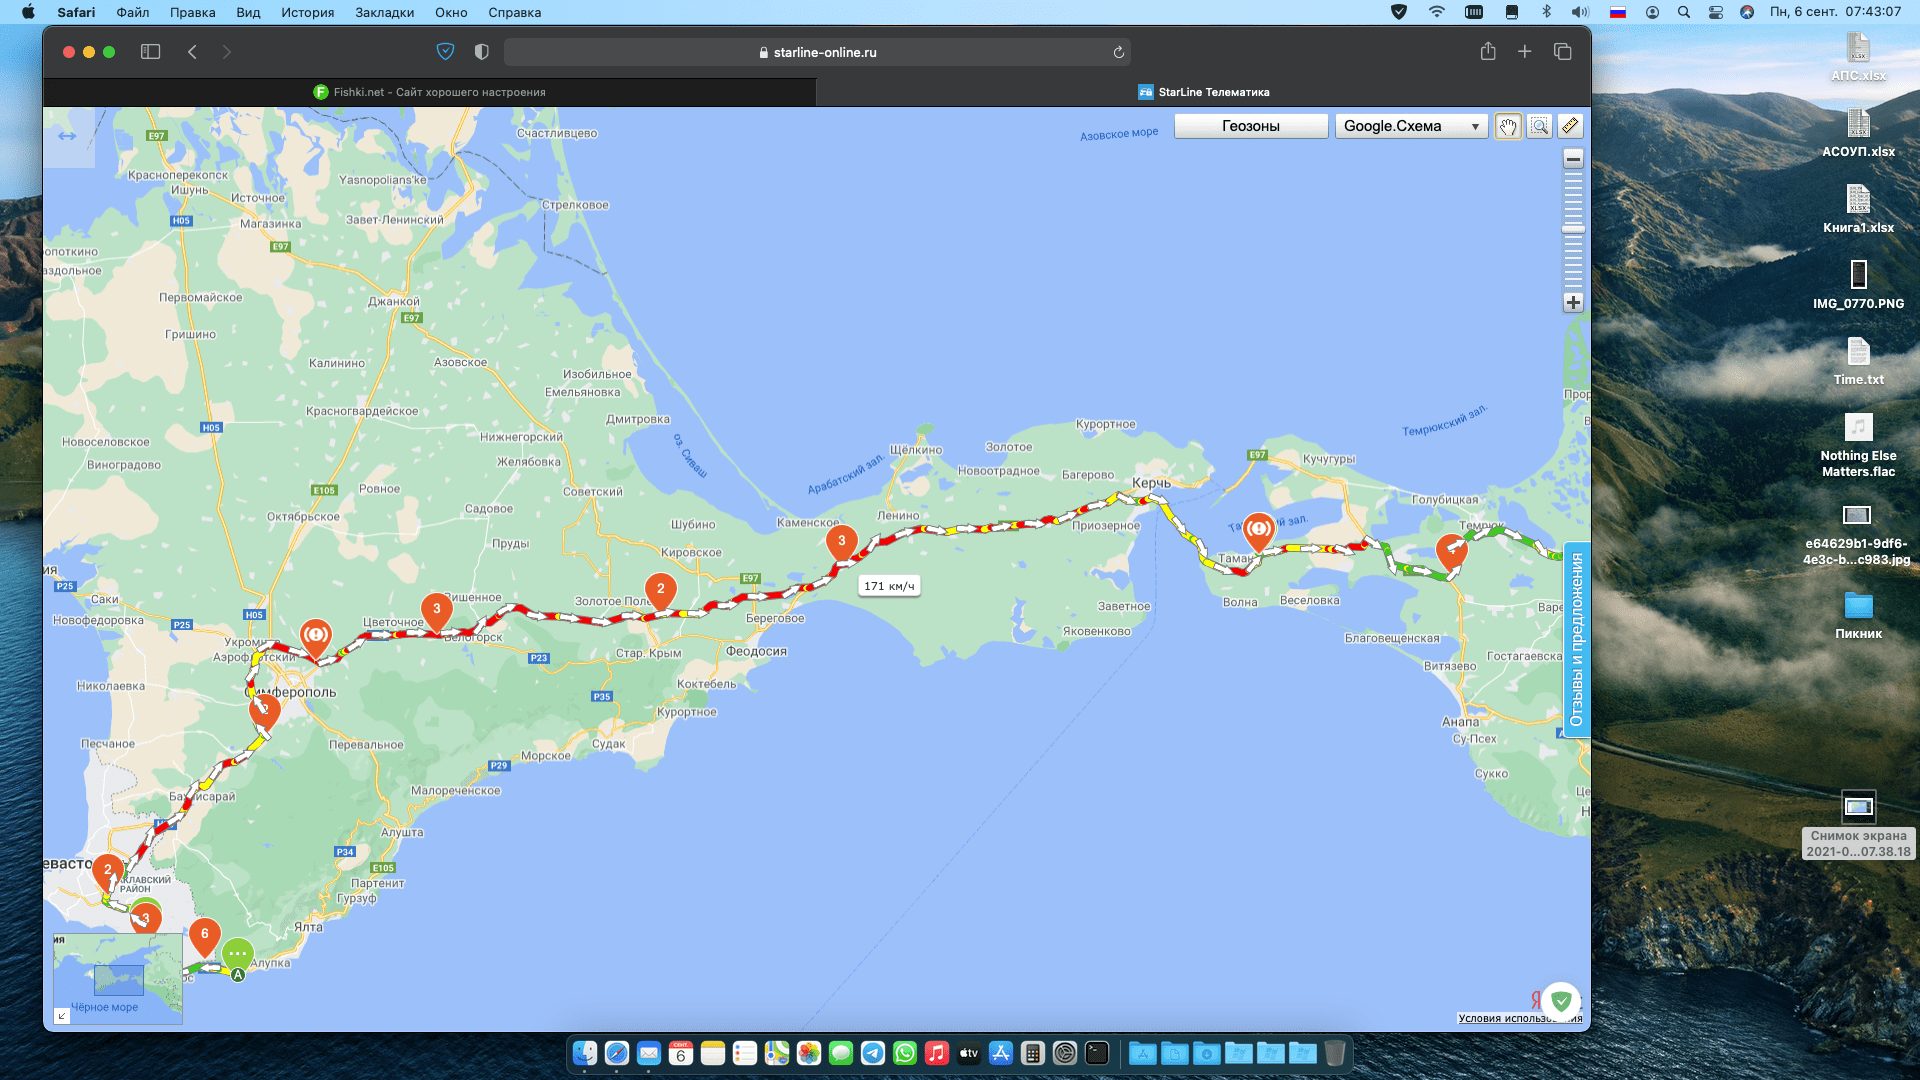Open route marker 2 near Севастополь

click(x=108, y=873)
